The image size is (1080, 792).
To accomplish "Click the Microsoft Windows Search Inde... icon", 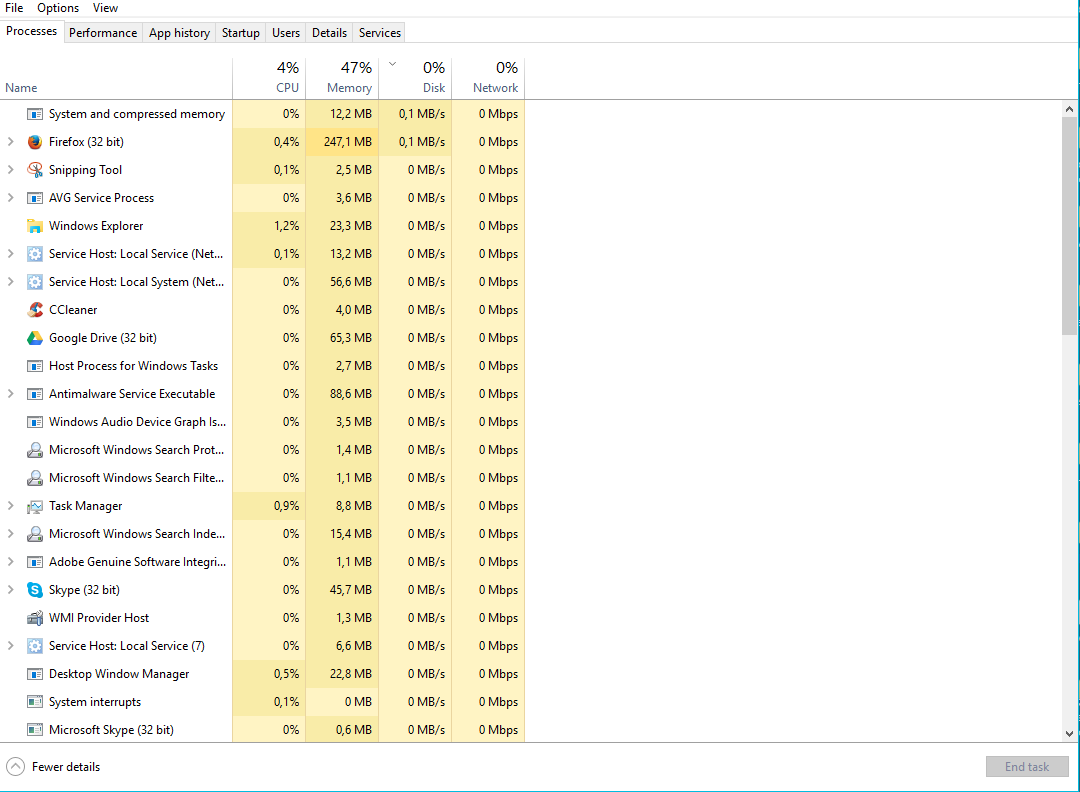I will pos(34,534).
